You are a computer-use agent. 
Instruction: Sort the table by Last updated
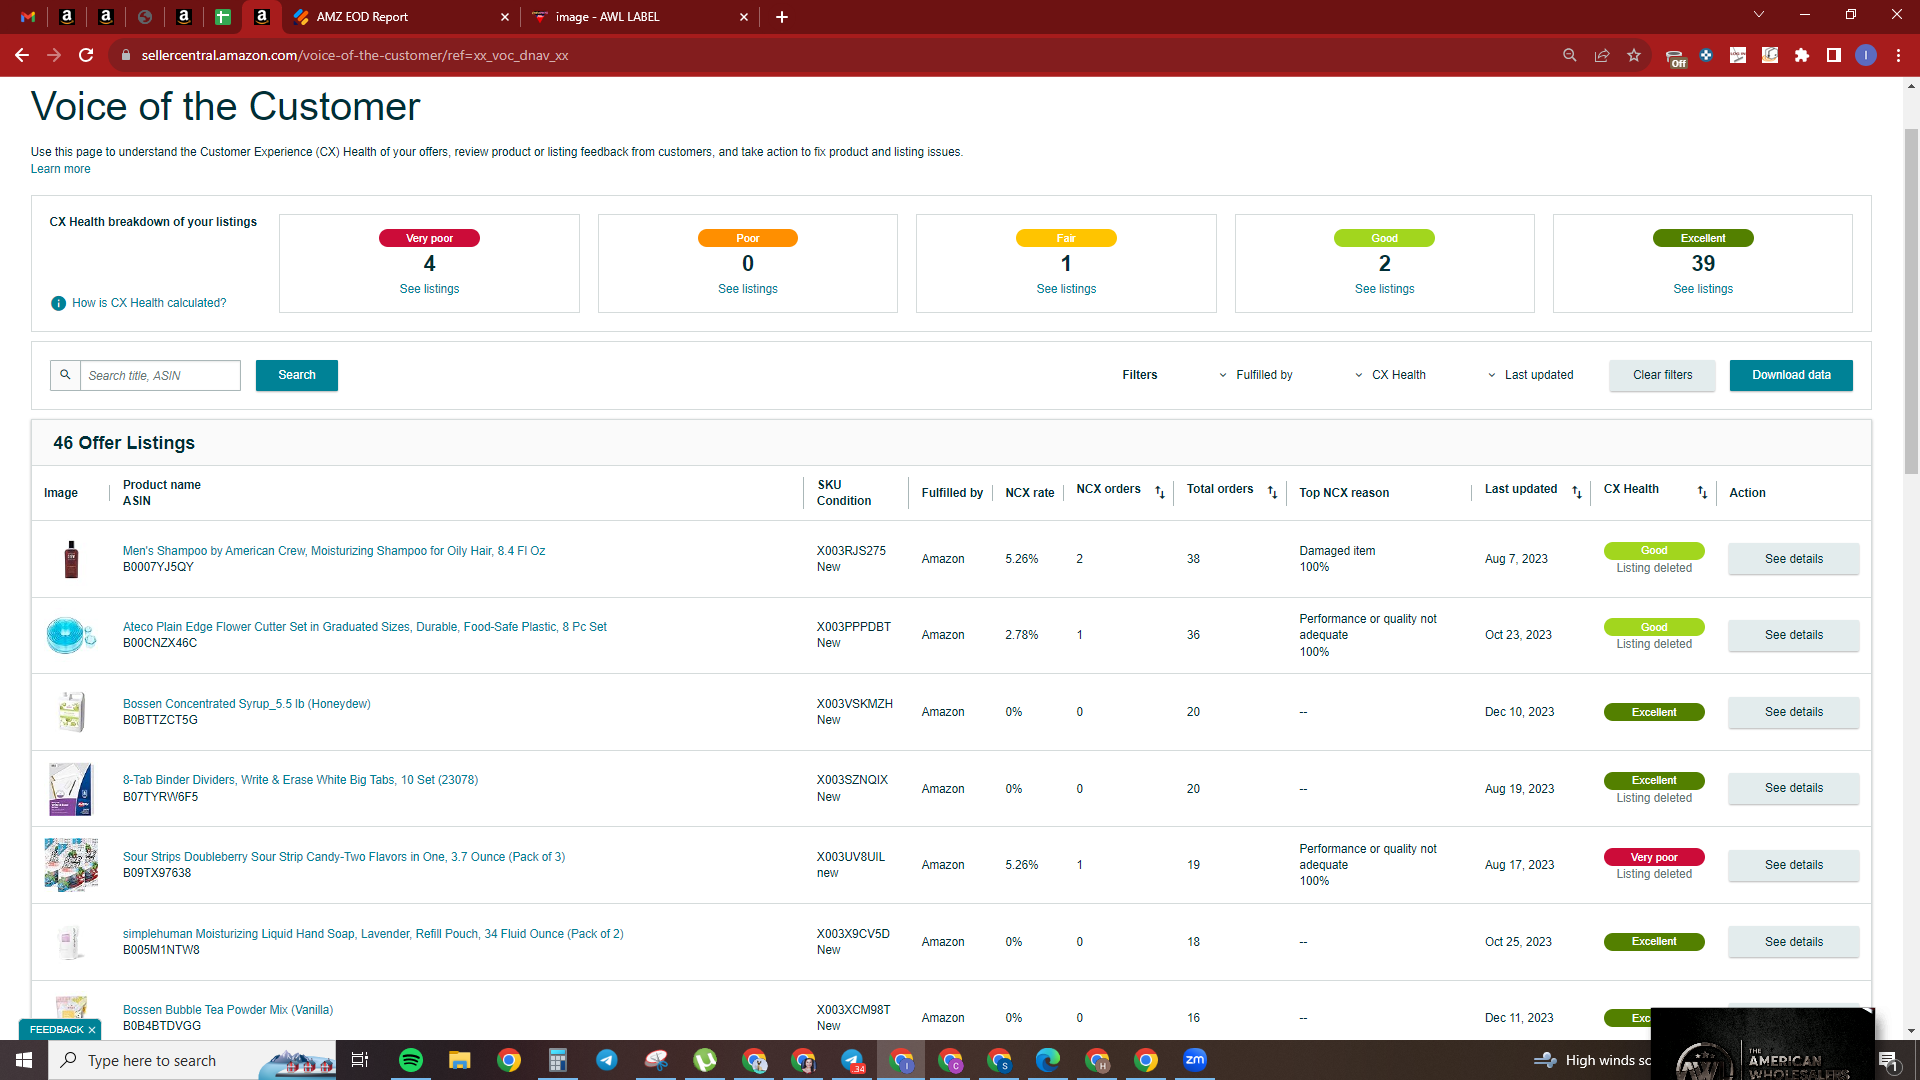coord(1577,492)
